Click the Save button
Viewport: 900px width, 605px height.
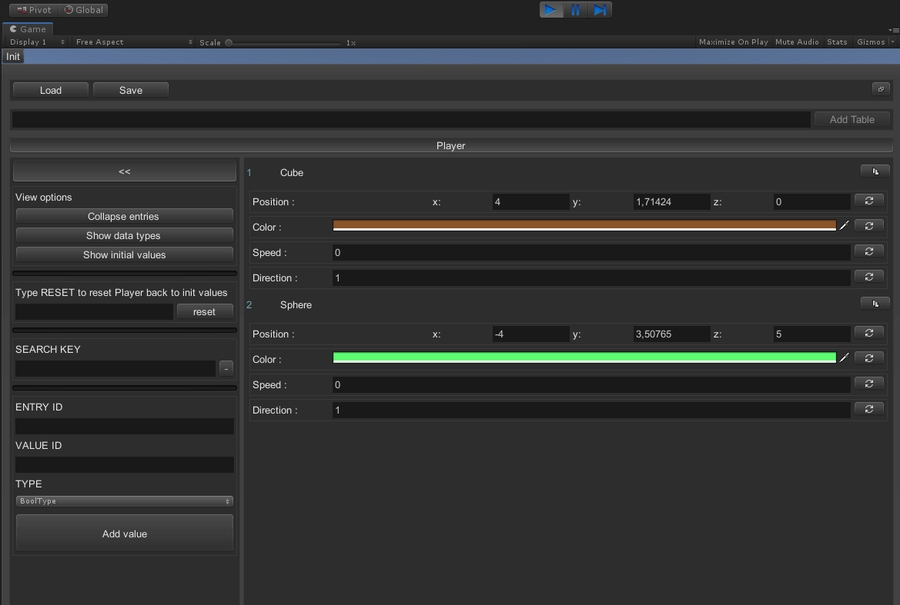click(x=130, y=89)
